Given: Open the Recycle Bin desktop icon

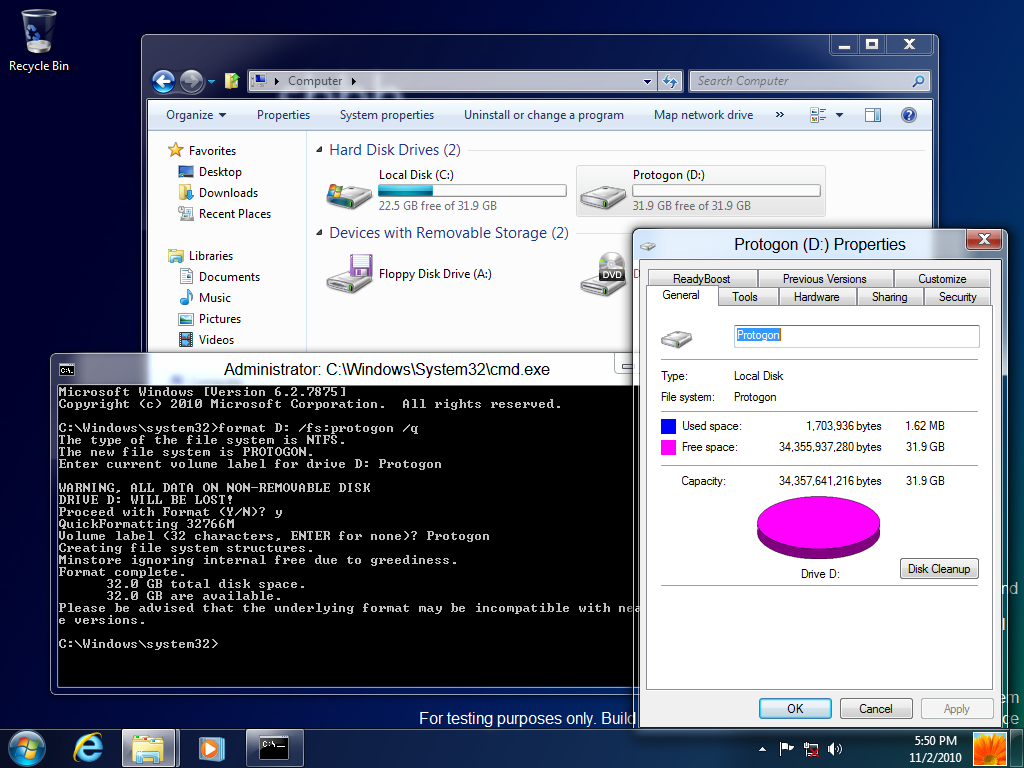Looking at the screenshot, I should click(x=39, y=40).
